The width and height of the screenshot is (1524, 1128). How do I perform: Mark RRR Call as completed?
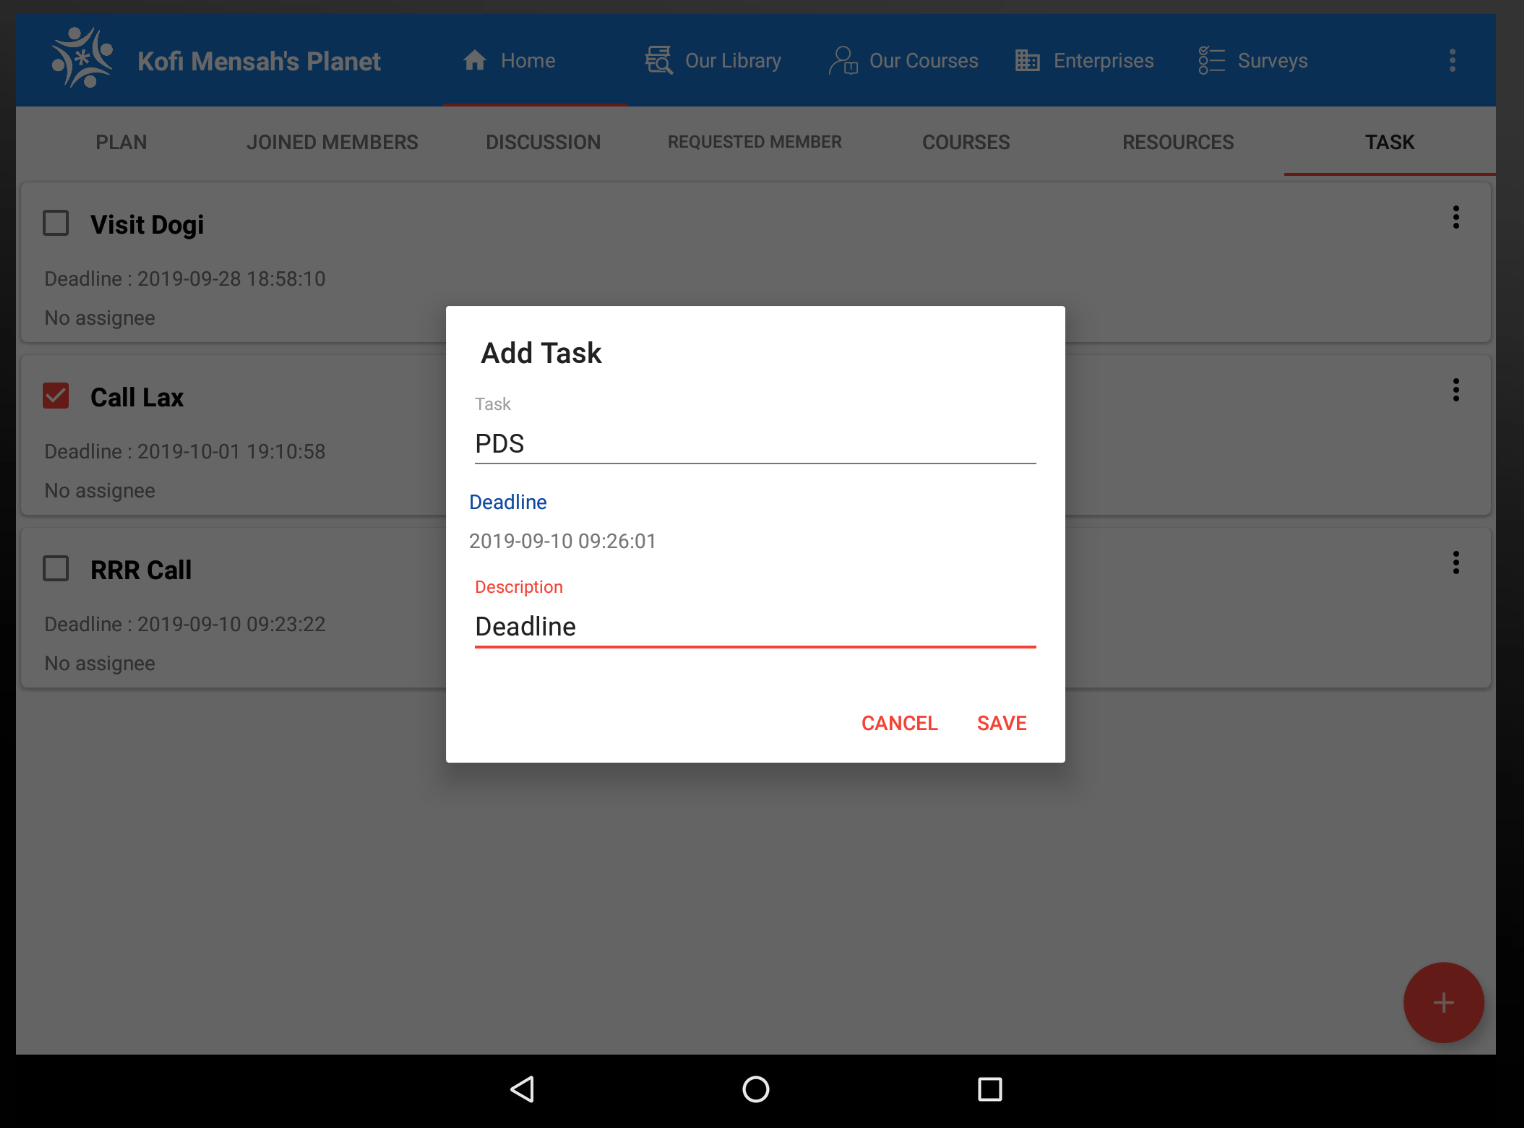tap(55, 568)
